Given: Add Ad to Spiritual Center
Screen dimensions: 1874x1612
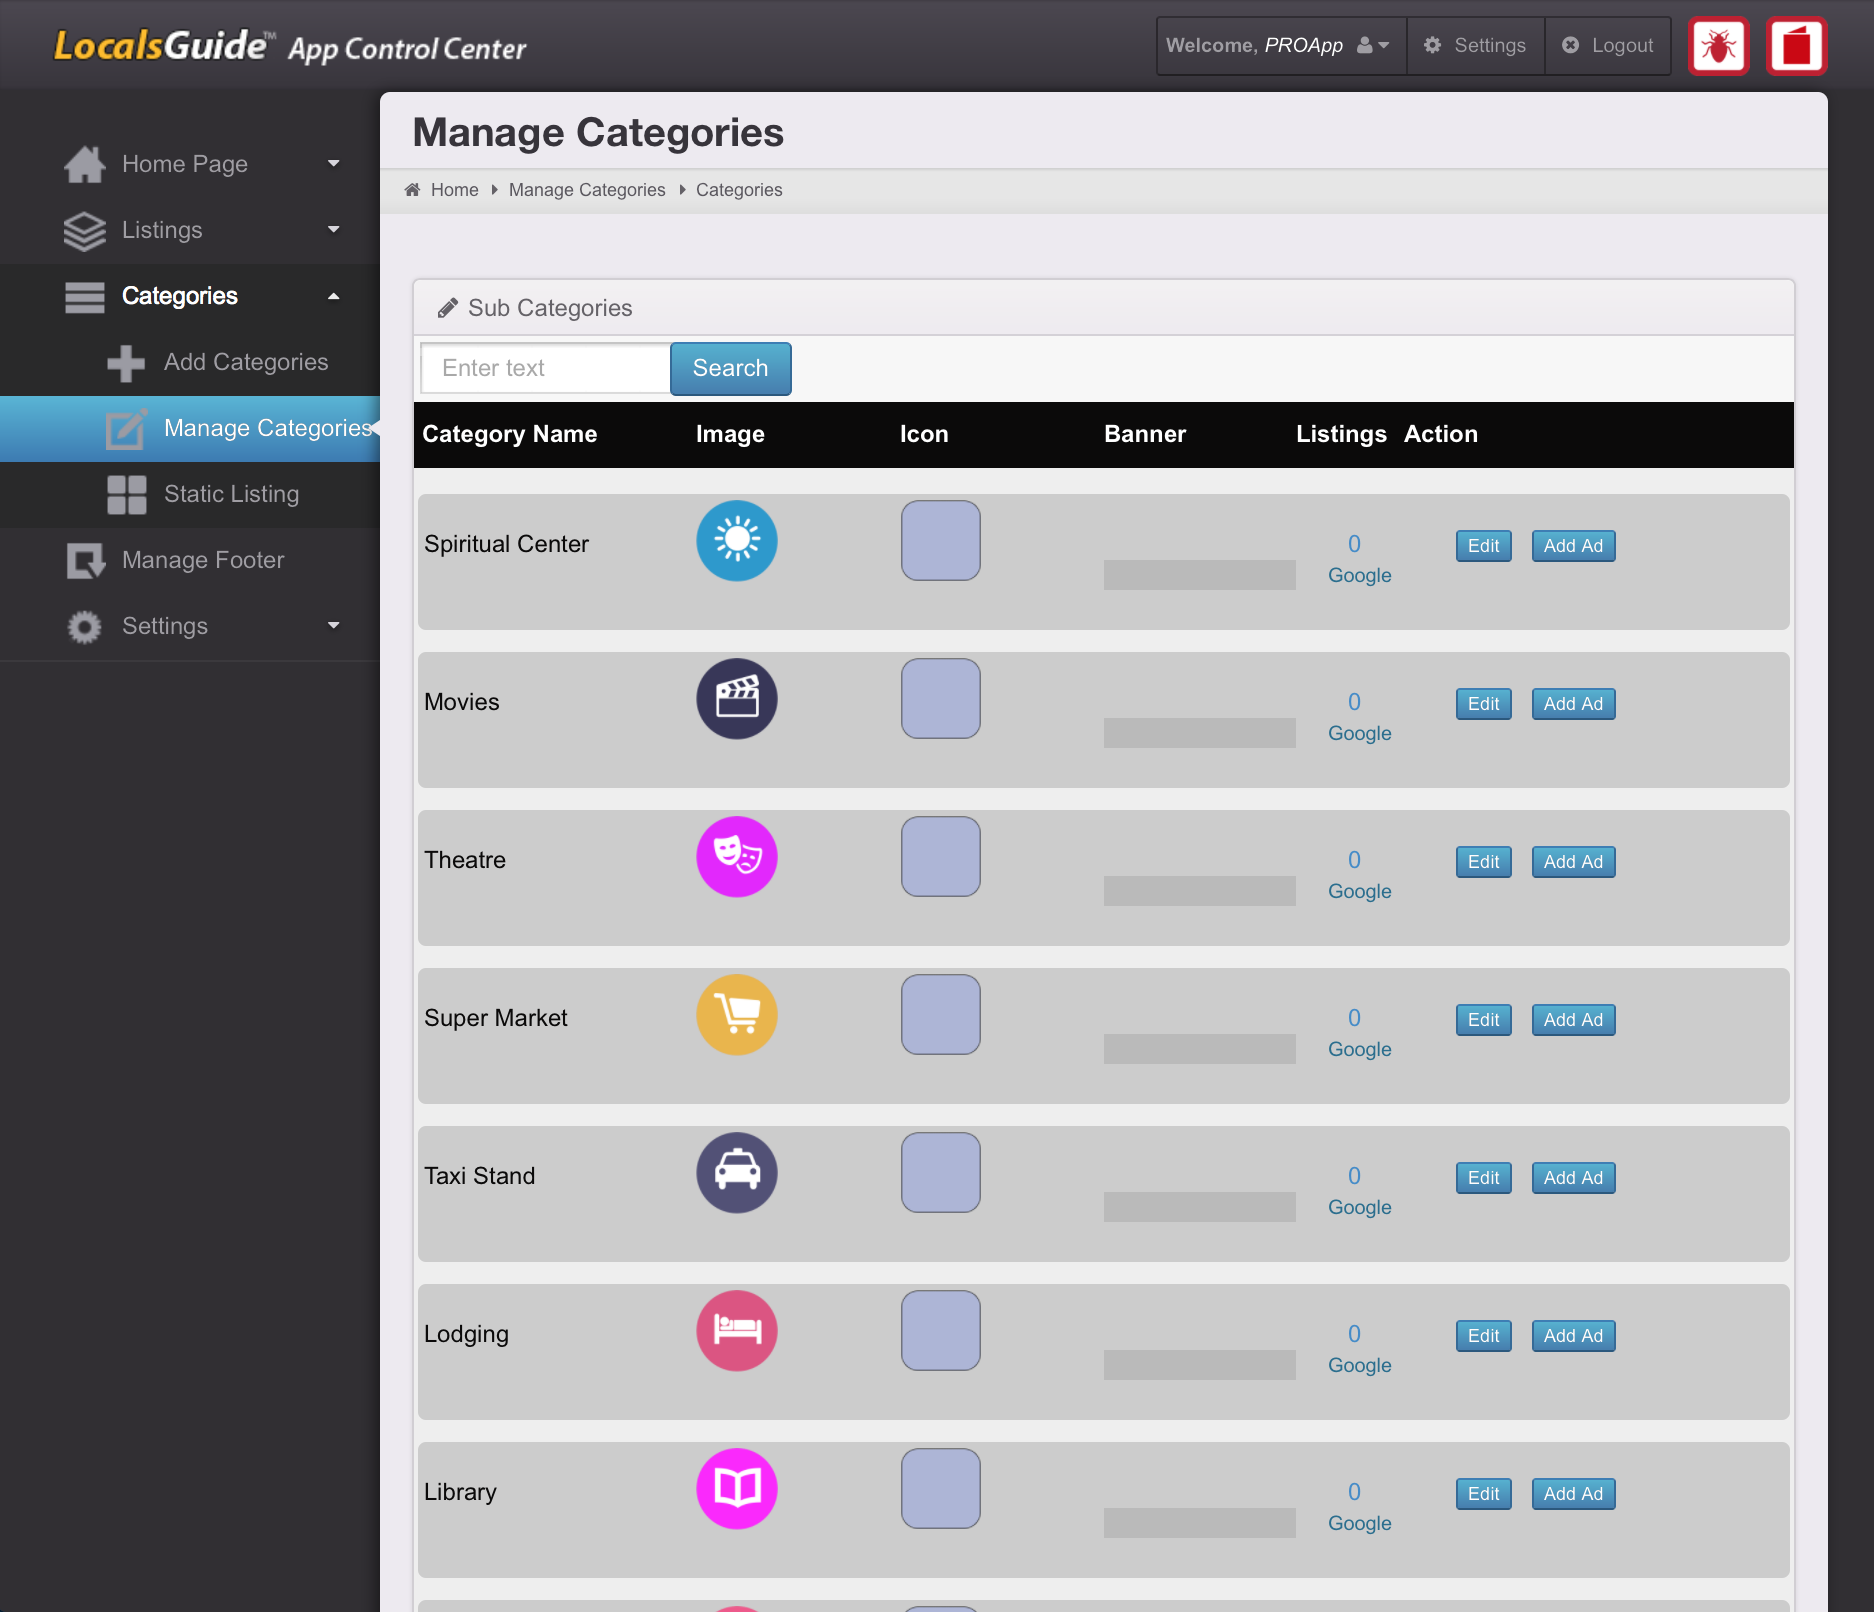Looking at the screenshot, I should [x=1573, y=546].
